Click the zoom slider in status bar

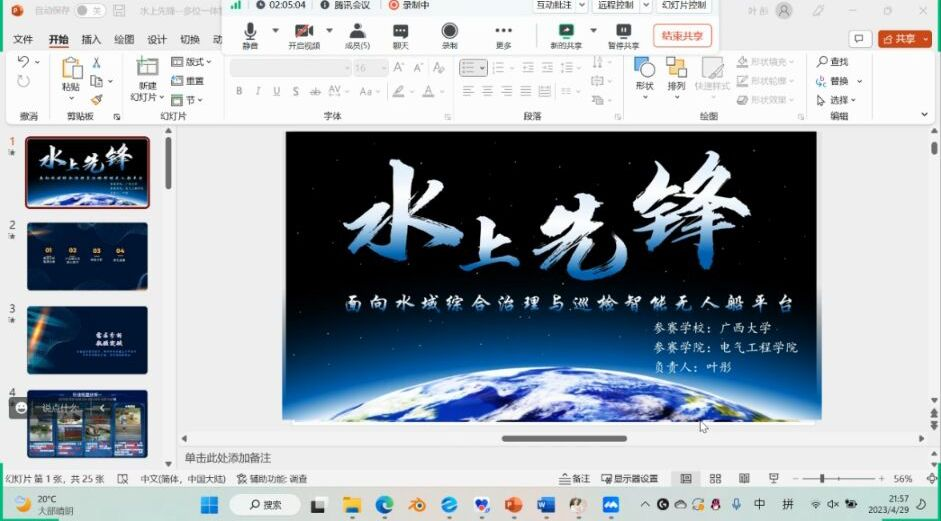click(821, 479)
